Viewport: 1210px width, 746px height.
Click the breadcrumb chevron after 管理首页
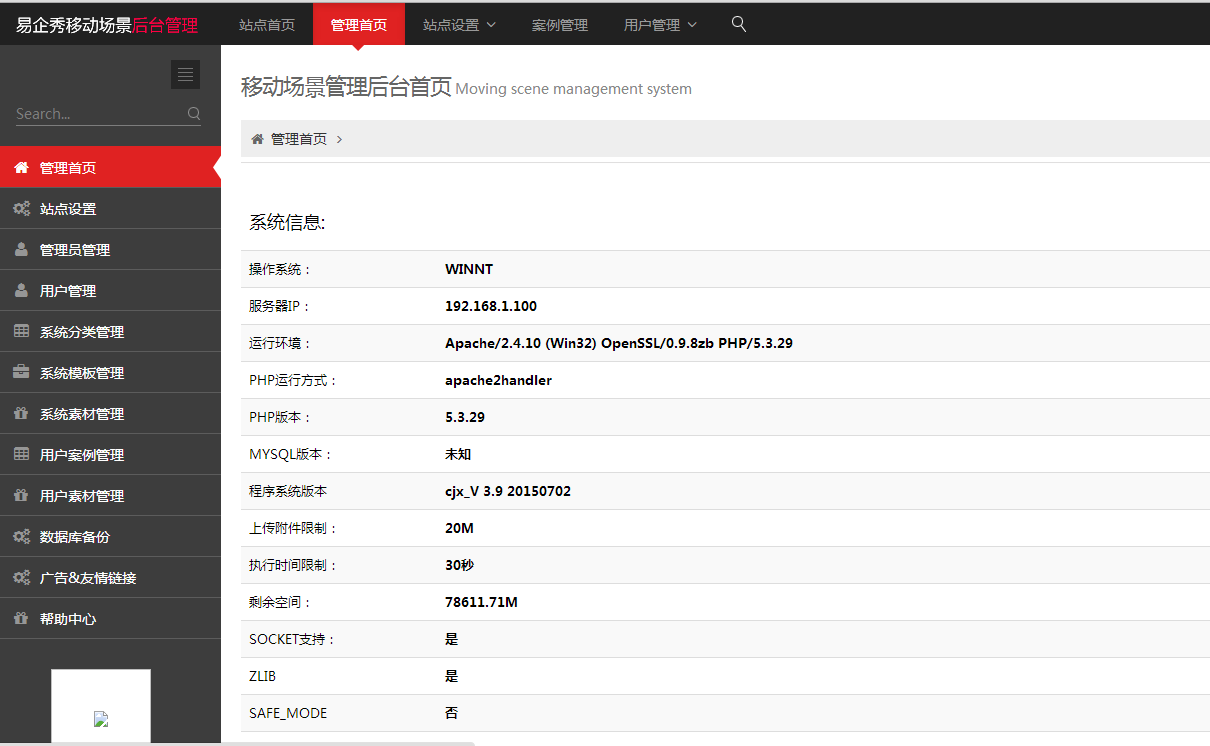(x=340, y=140)
